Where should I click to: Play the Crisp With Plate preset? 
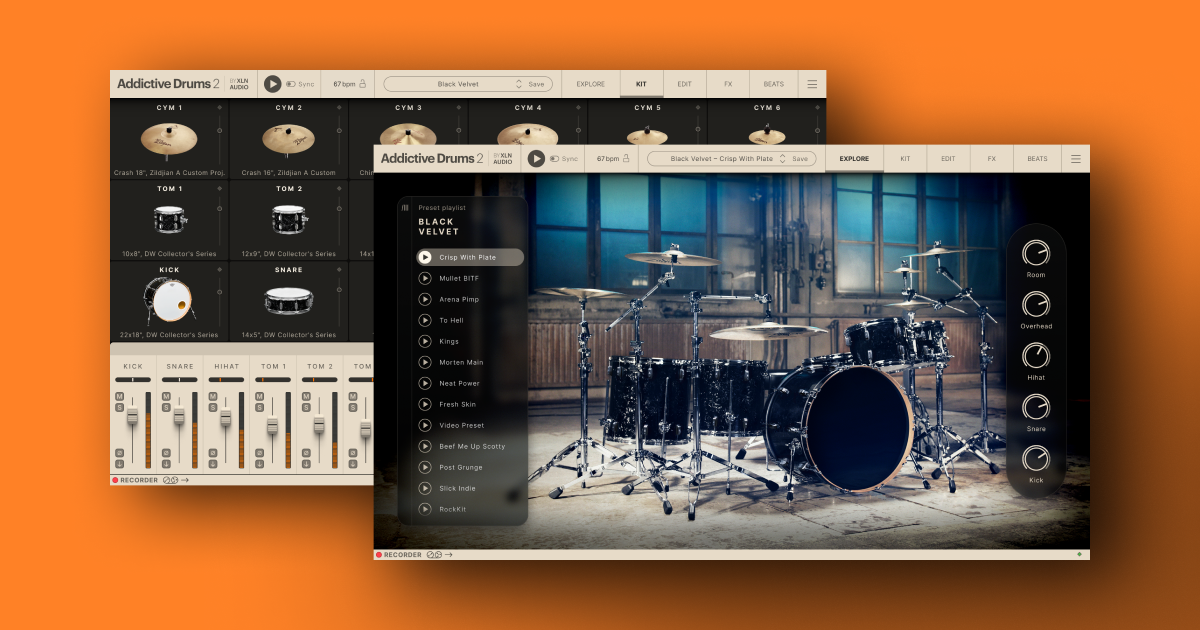425,257
